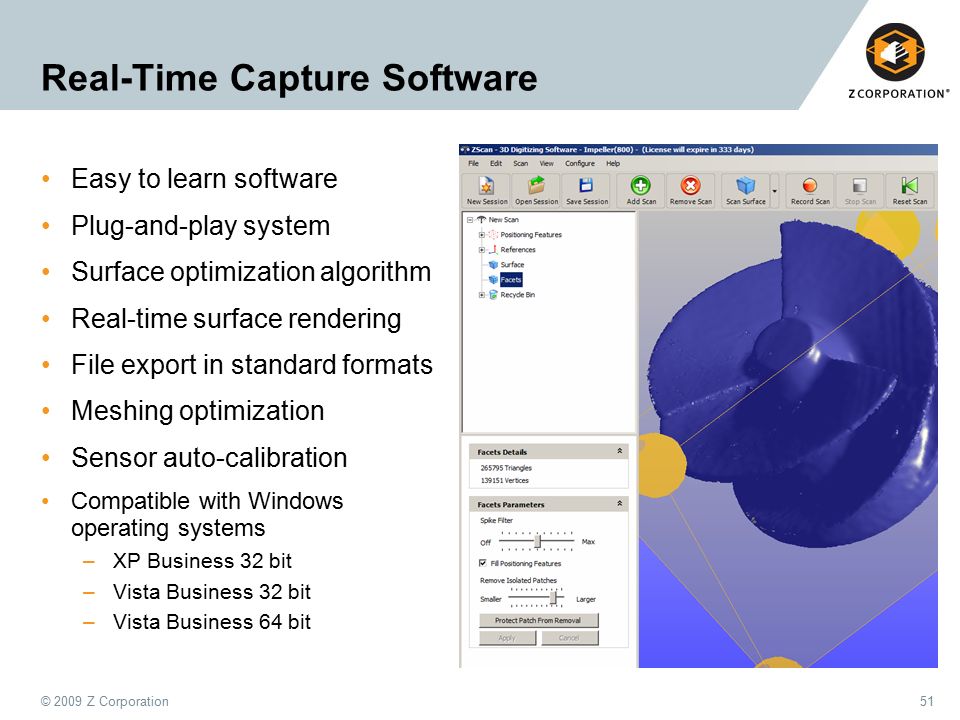This screenshot has height=720, width=960.
Task: Click the Reset Scan icon
Action: (909, 186)
